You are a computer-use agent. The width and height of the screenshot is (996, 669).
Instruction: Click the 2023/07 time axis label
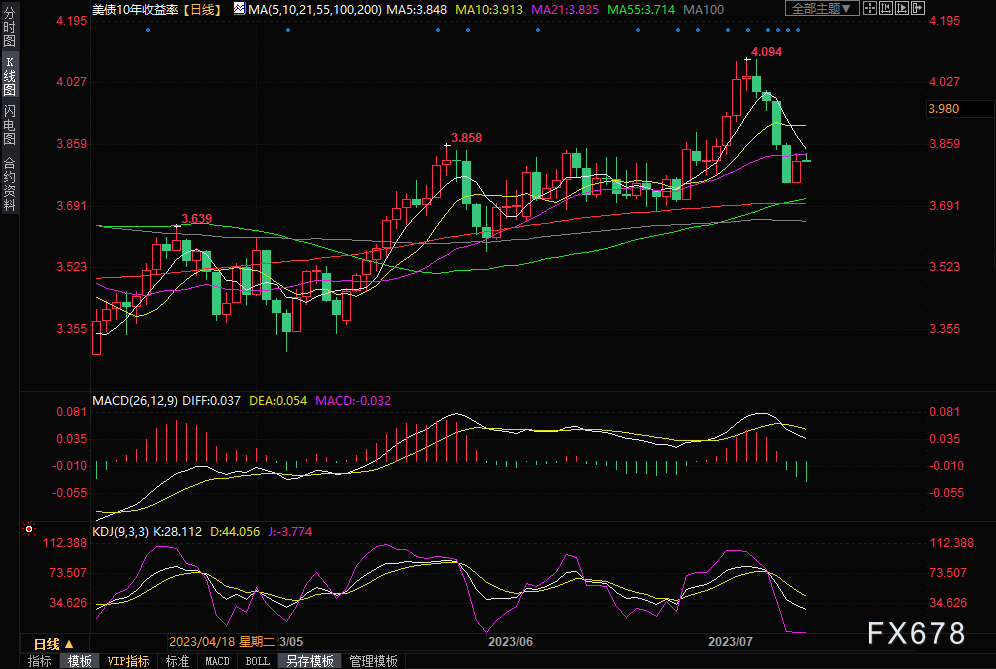click(x=730, y=642)
